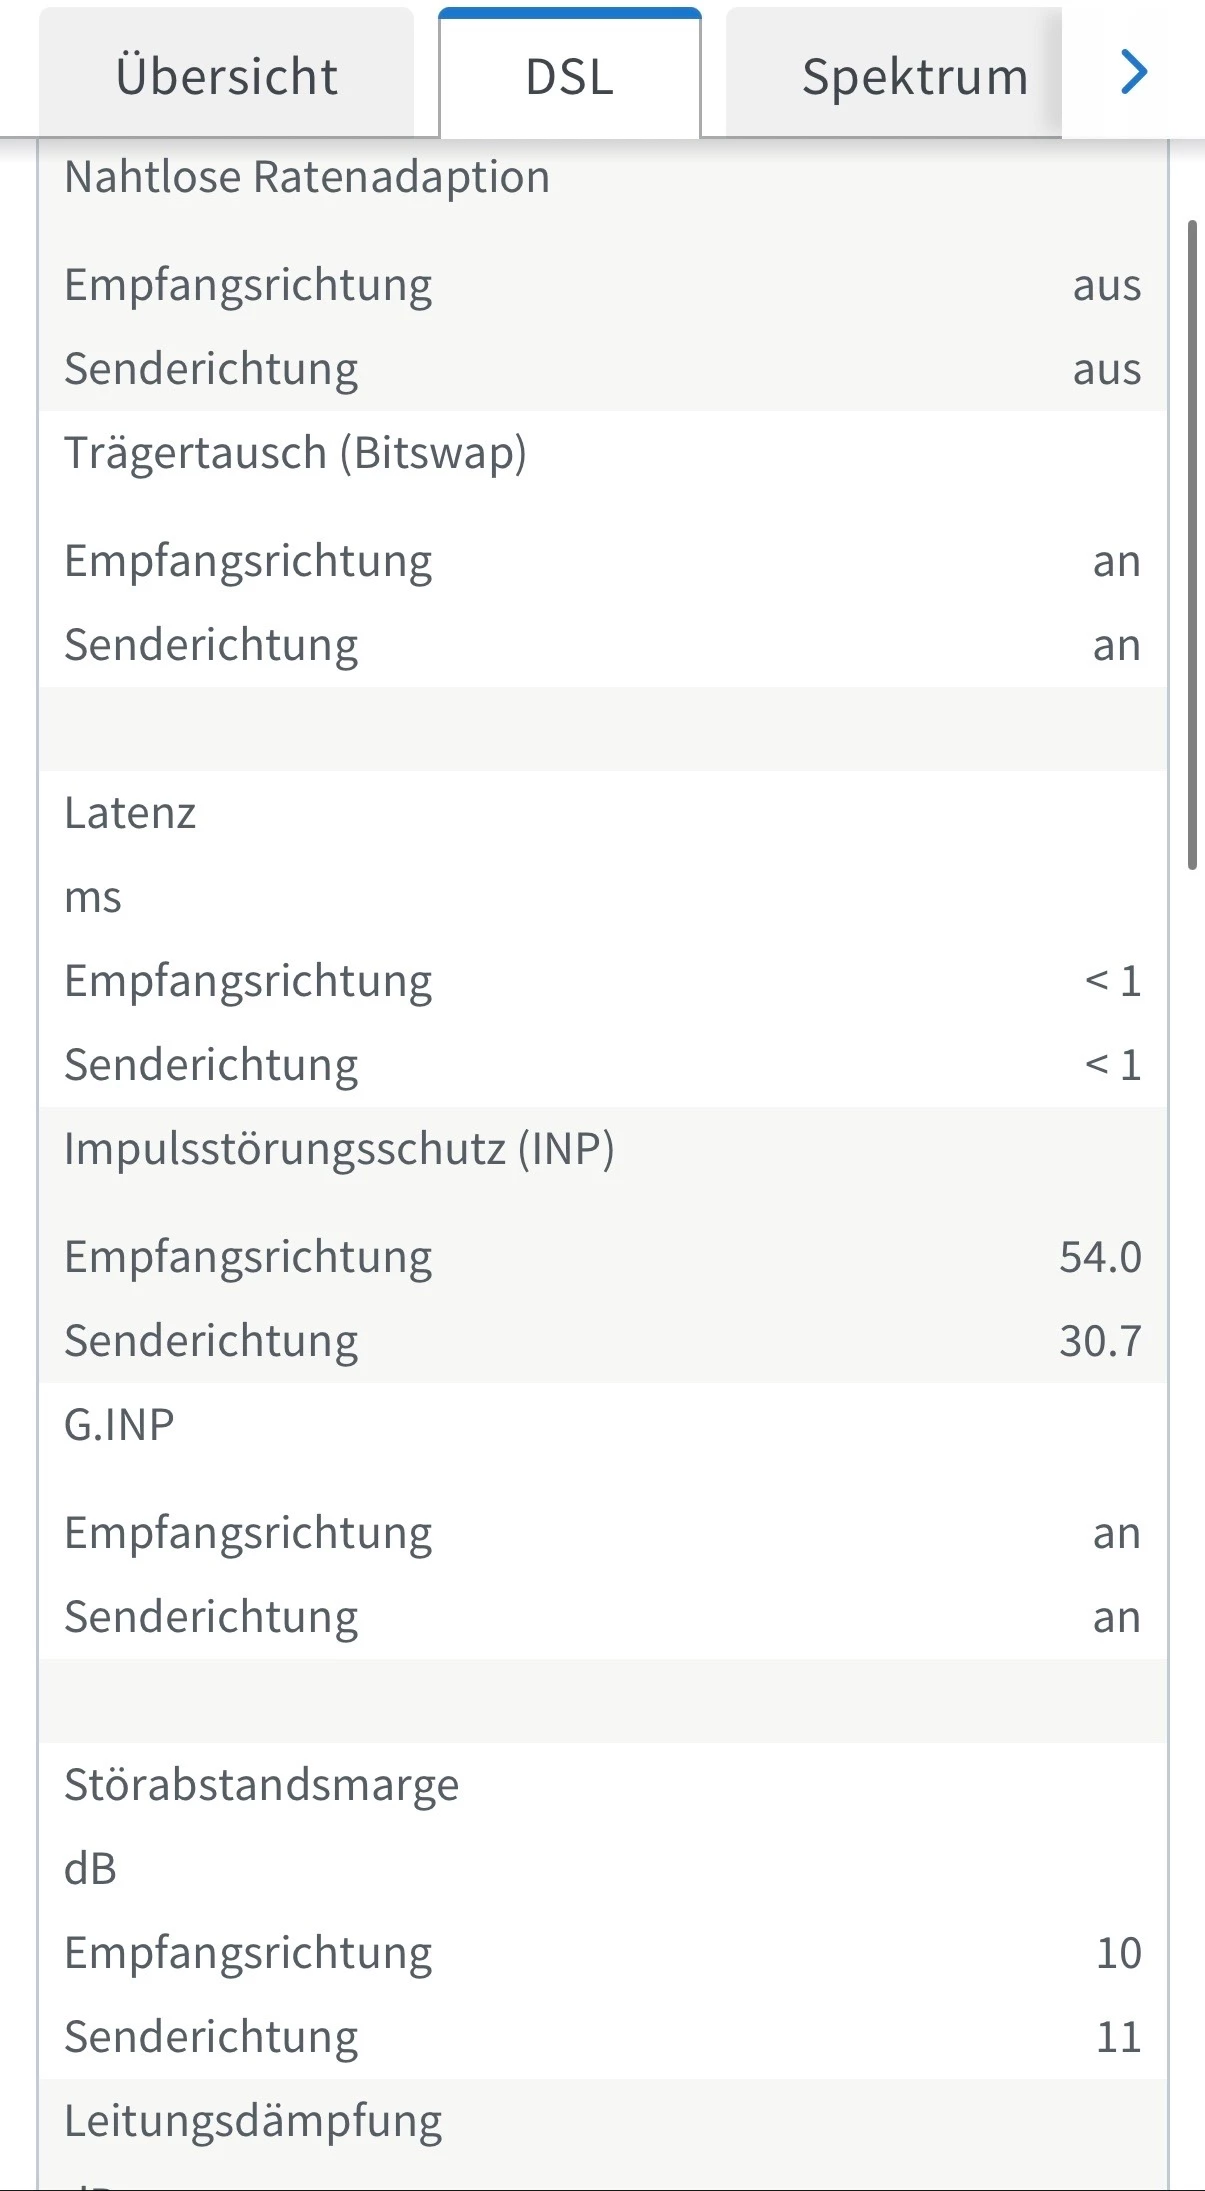Click Empfangsrichtung row under Nahtlose Ratenadaption

point(248,285)
